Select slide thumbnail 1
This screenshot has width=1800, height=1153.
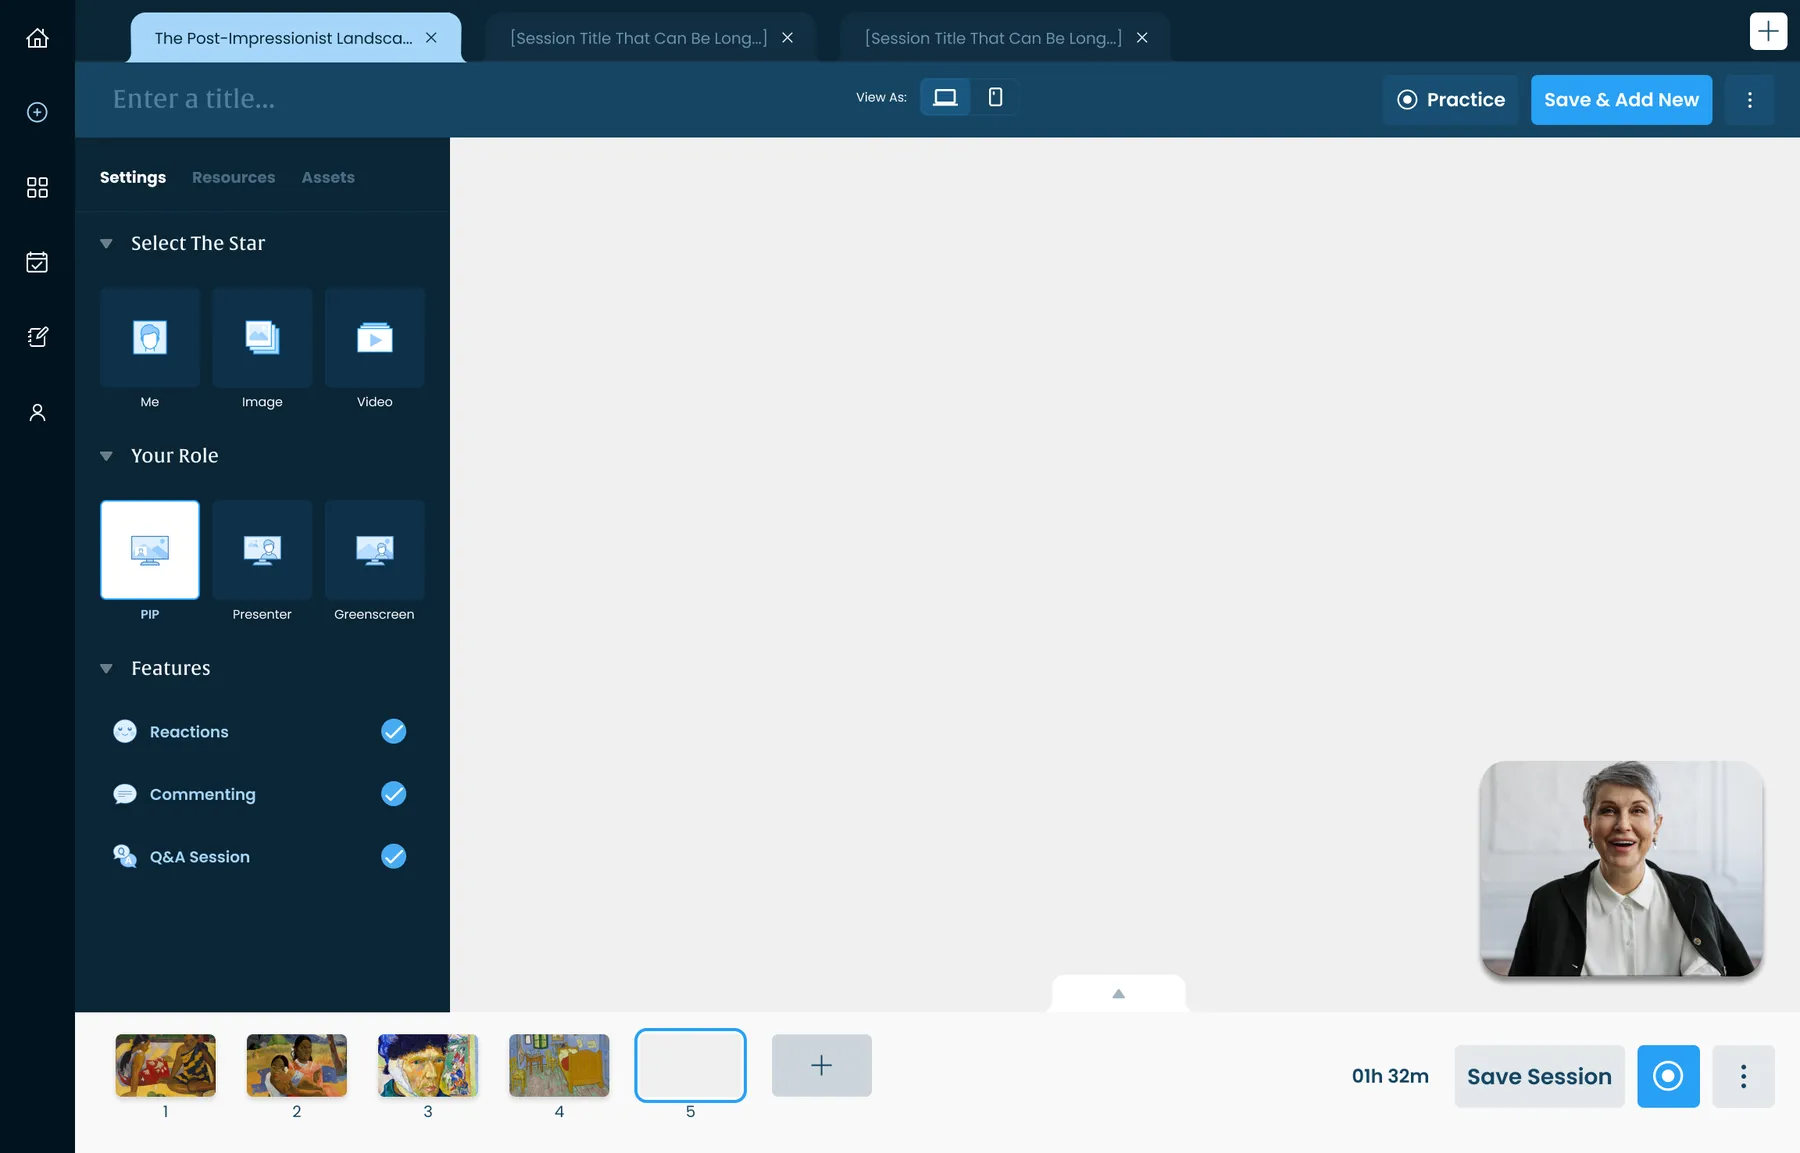[165, 1065]
